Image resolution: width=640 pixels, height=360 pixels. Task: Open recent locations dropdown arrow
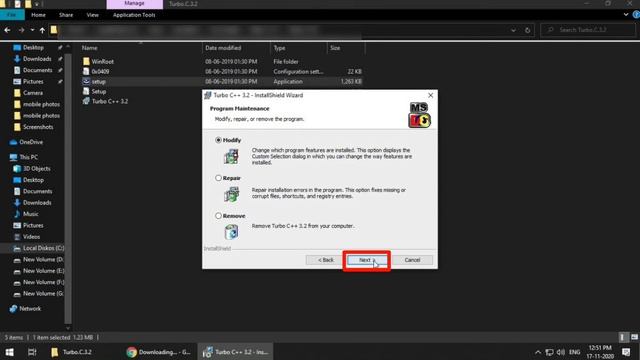(x=32, y=30)
